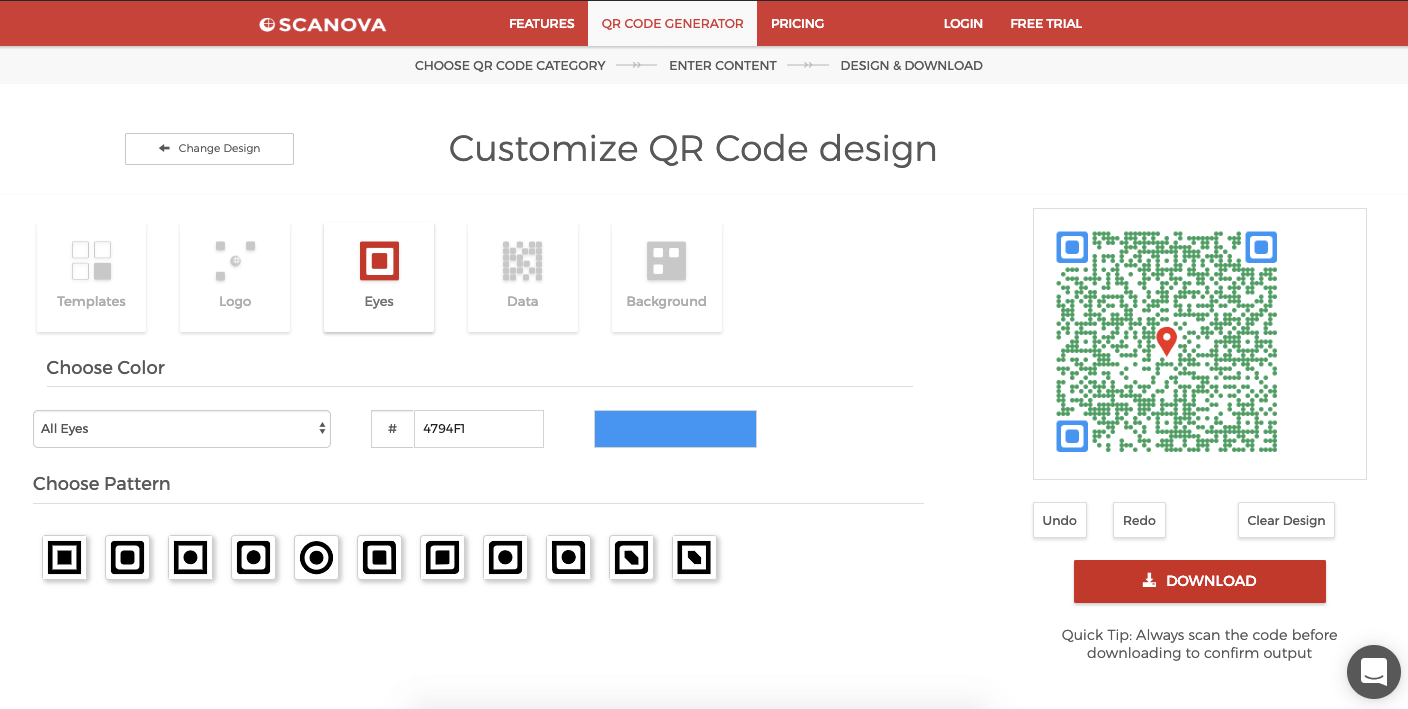Pick the last eye pattern in row

click(695, 557)
